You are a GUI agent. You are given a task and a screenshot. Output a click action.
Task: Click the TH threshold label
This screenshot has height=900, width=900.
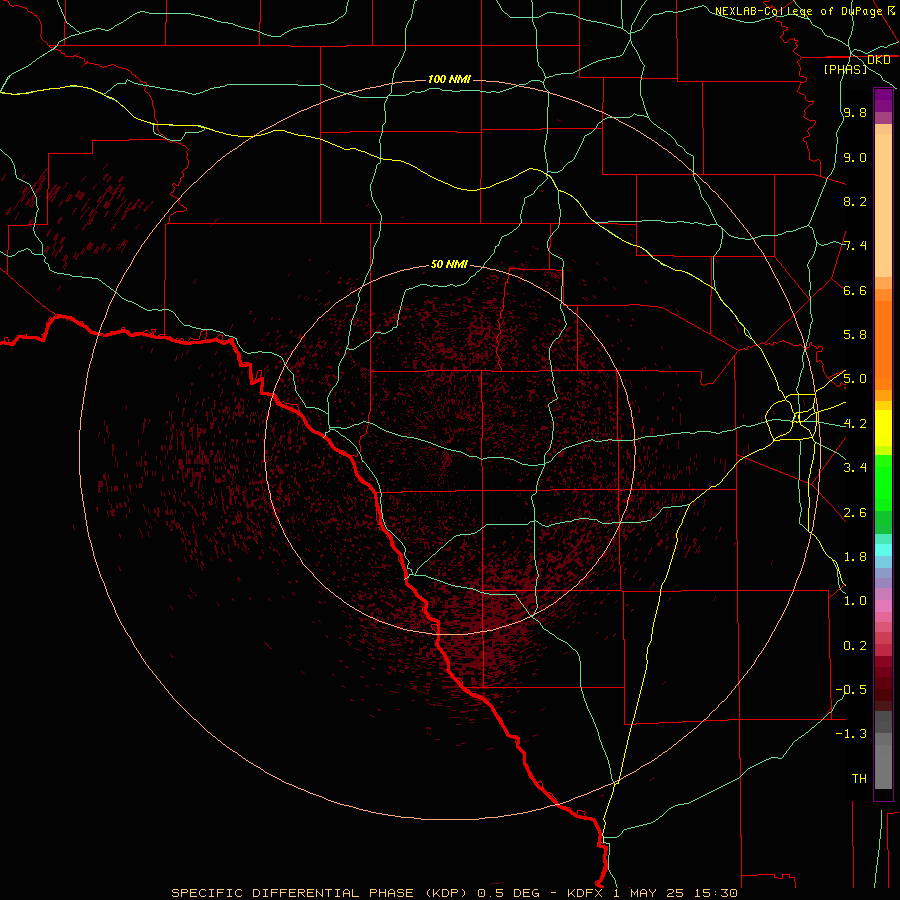click(x=859, y=779)
